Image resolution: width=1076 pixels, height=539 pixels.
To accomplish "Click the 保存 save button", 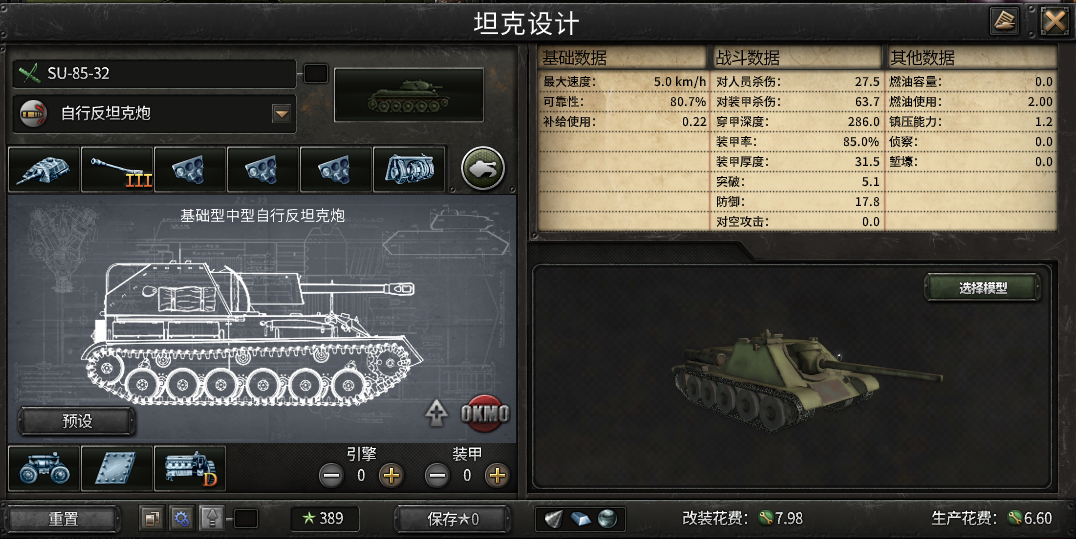I will (x=453, y=519).
